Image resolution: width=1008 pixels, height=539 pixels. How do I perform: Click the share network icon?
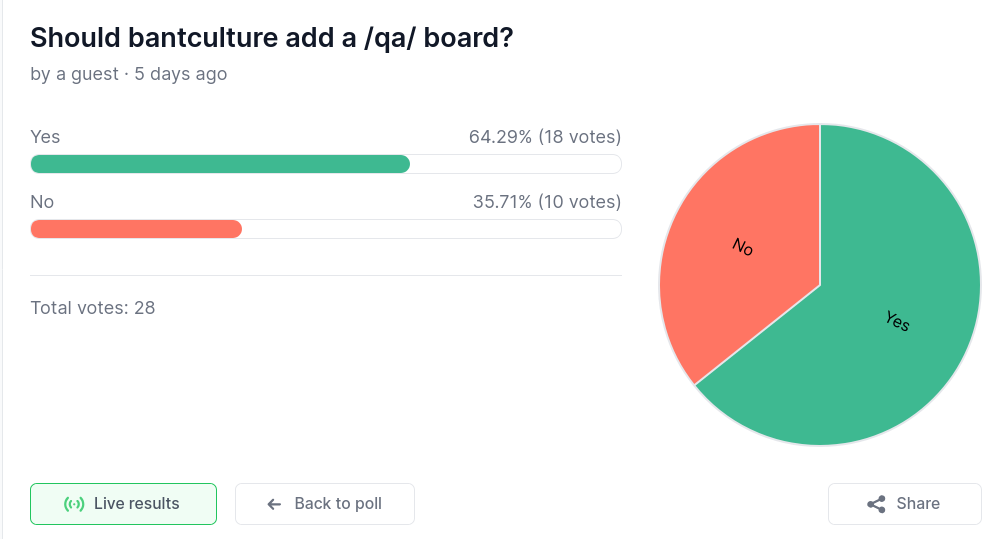(x=876, y=504)
